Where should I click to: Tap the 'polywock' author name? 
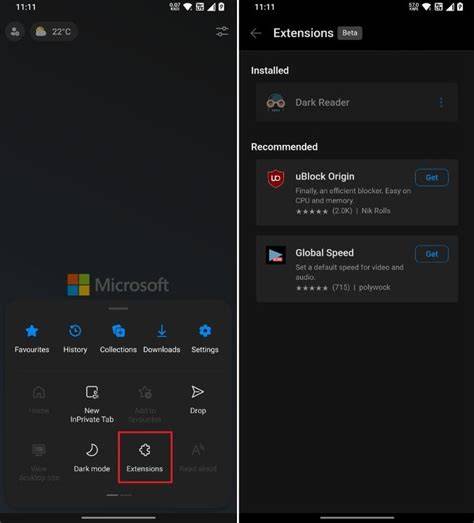(374, 287)
